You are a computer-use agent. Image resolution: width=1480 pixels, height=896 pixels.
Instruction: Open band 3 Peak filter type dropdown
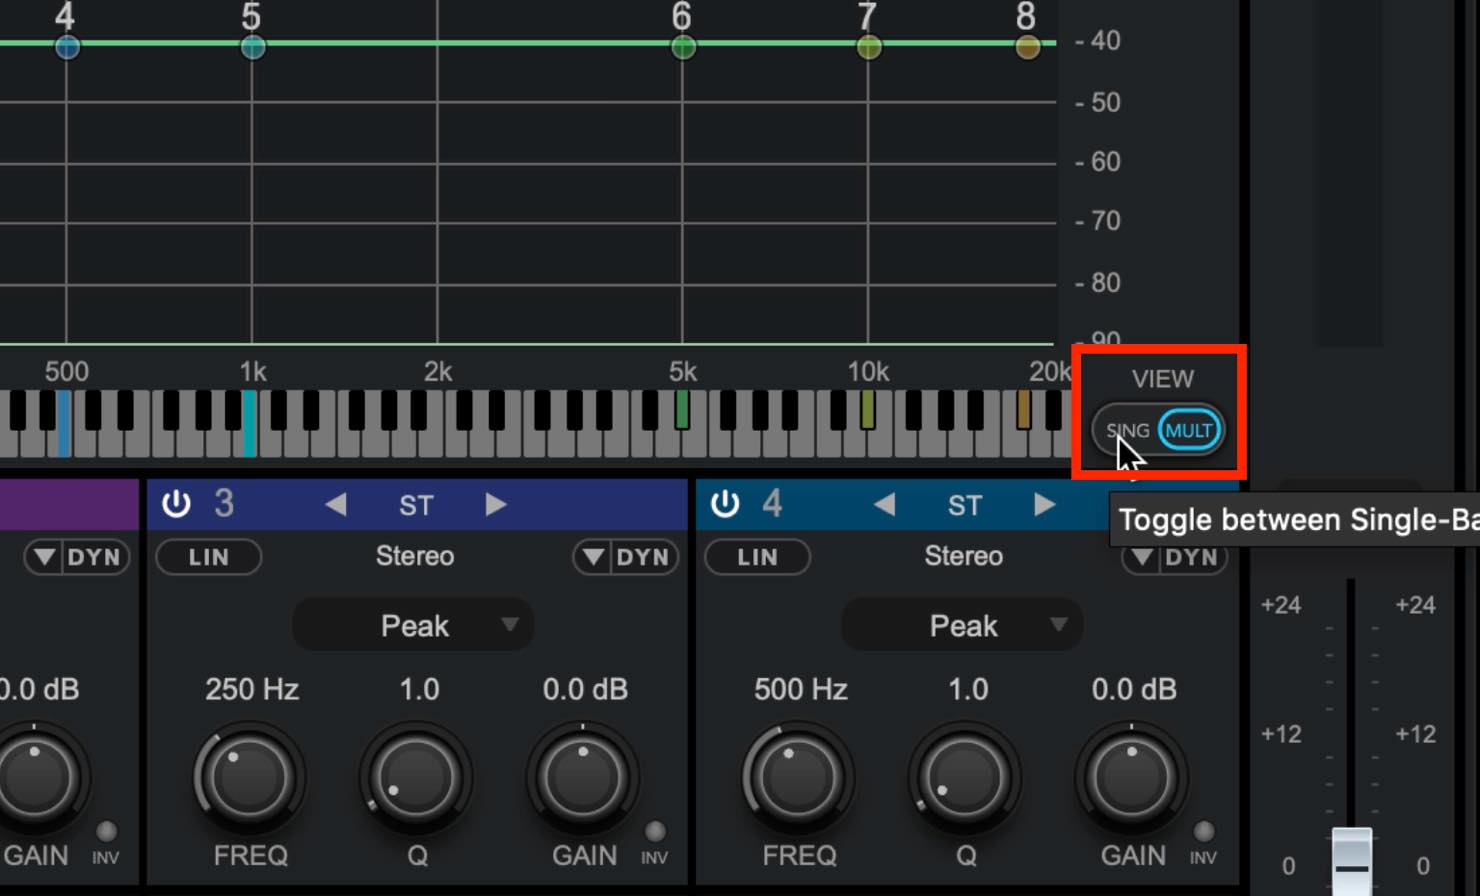413,625
